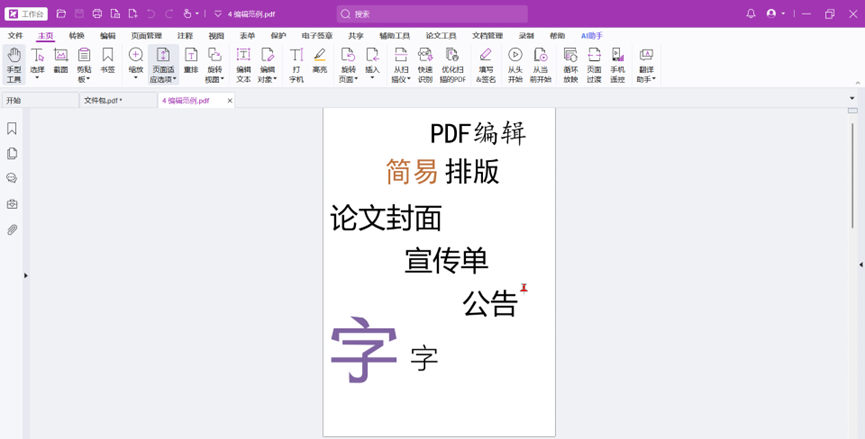Open the 翻译助手 dropdown menu
Image resolution: width=865 pixels, height=439 pixels.
pos(646,79)
